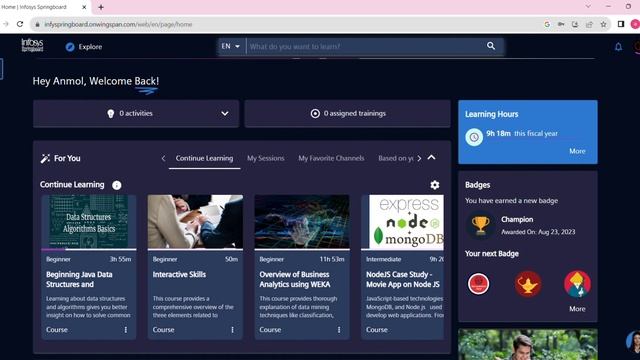The image size is (640, 360).
Task: Switch to My Sessions tab
Action: (266, 158)
